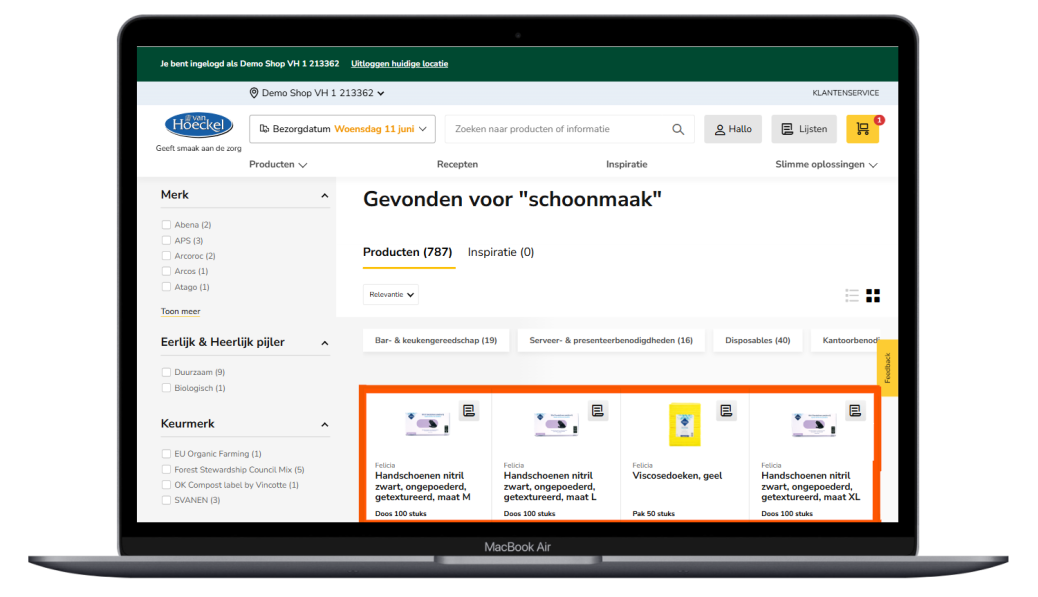Switch to list view layout icon
The image size is (1038, 597).
click(x=852, y=295)
